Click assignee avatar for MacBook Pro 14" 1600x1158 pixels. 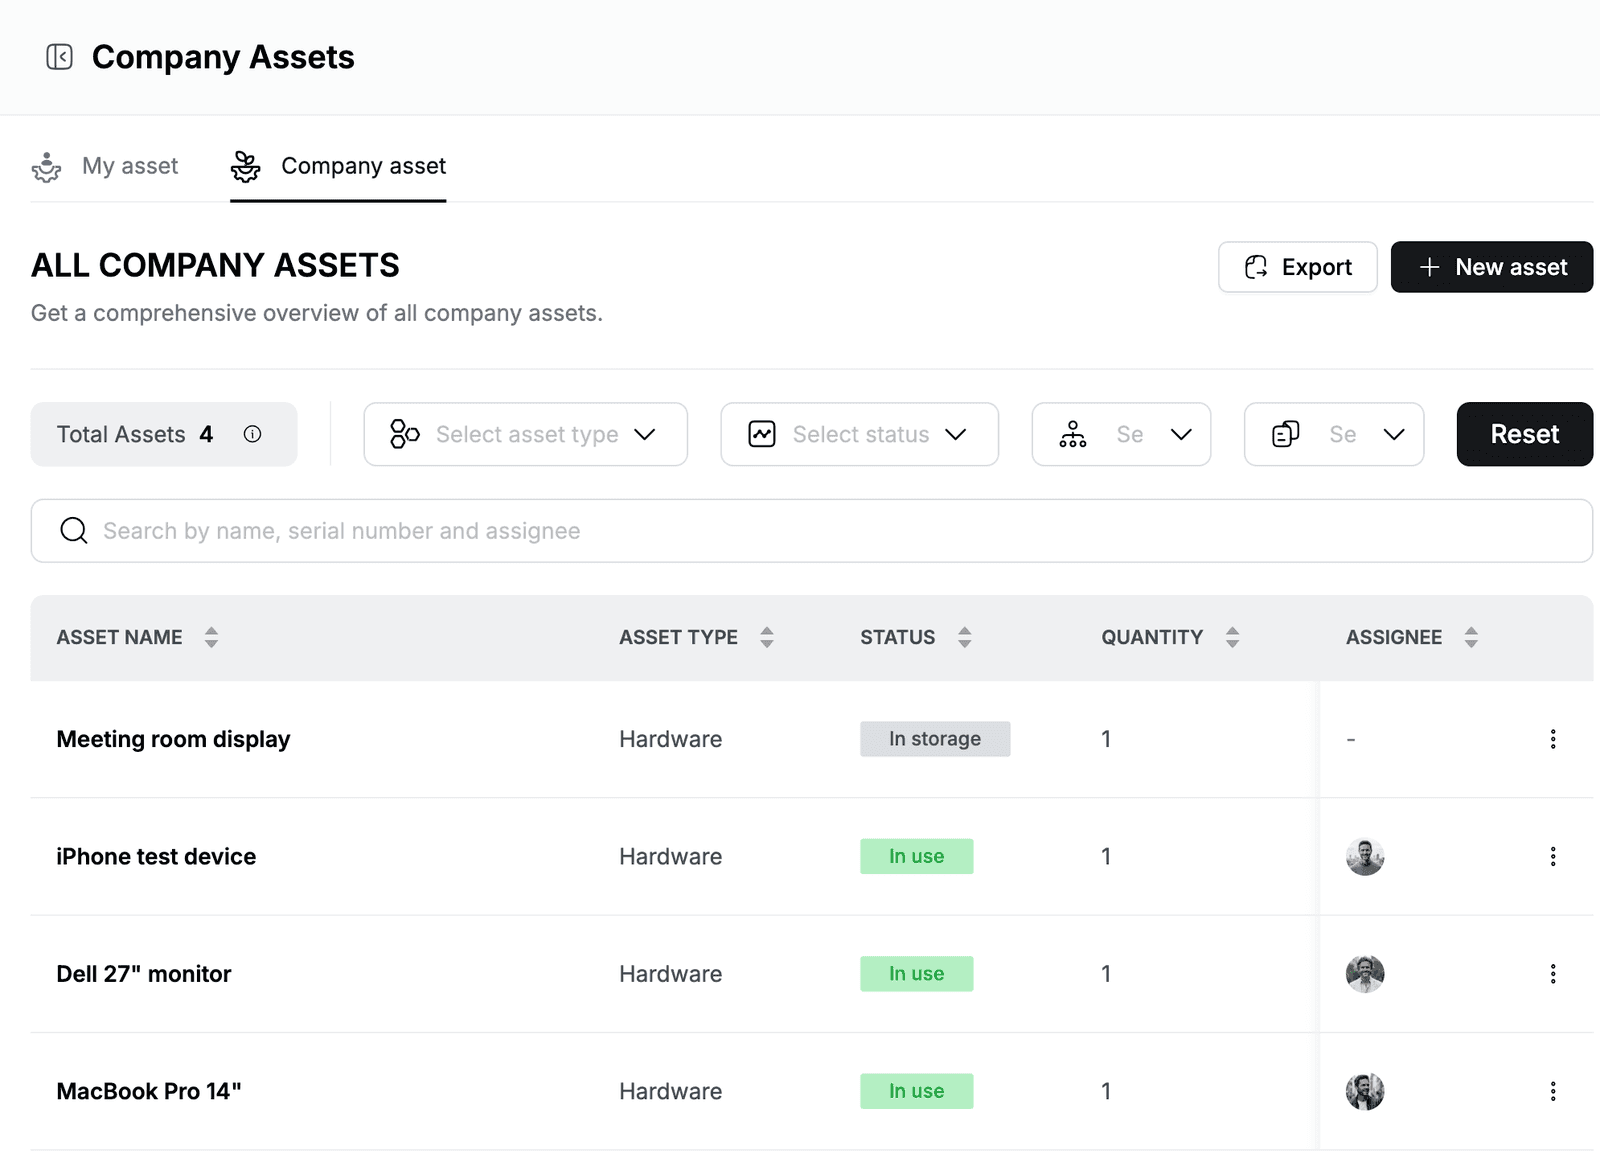1365,1091
